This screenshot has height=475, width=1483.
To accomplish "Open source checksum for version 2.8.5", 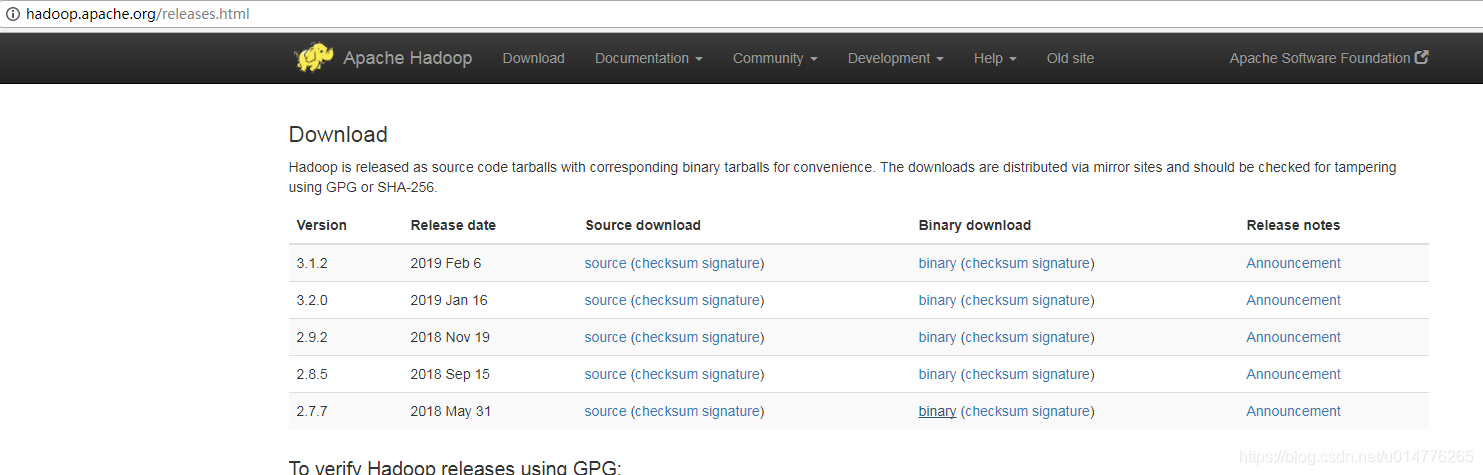I will click(x=667, y=374).
